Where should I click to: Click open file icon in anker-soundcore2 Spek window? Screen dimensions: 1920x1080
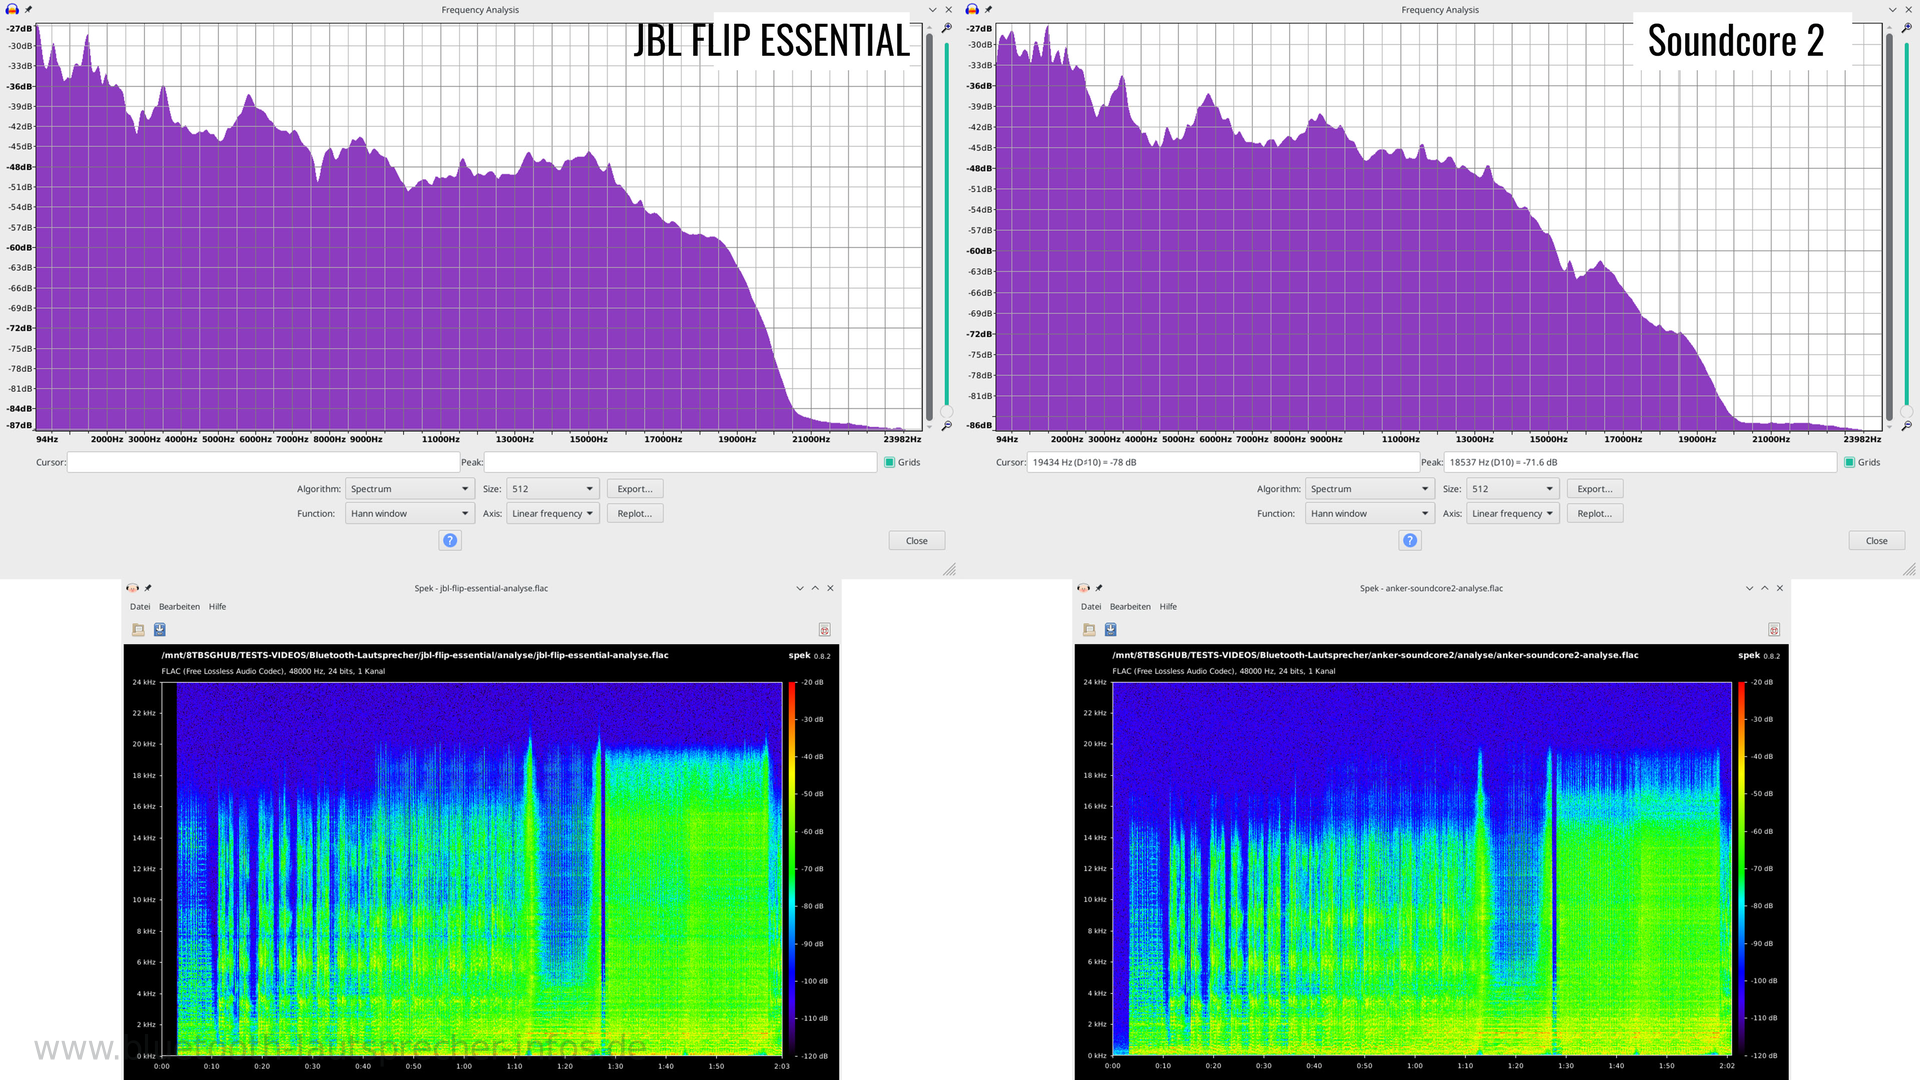click(1089, 629)
